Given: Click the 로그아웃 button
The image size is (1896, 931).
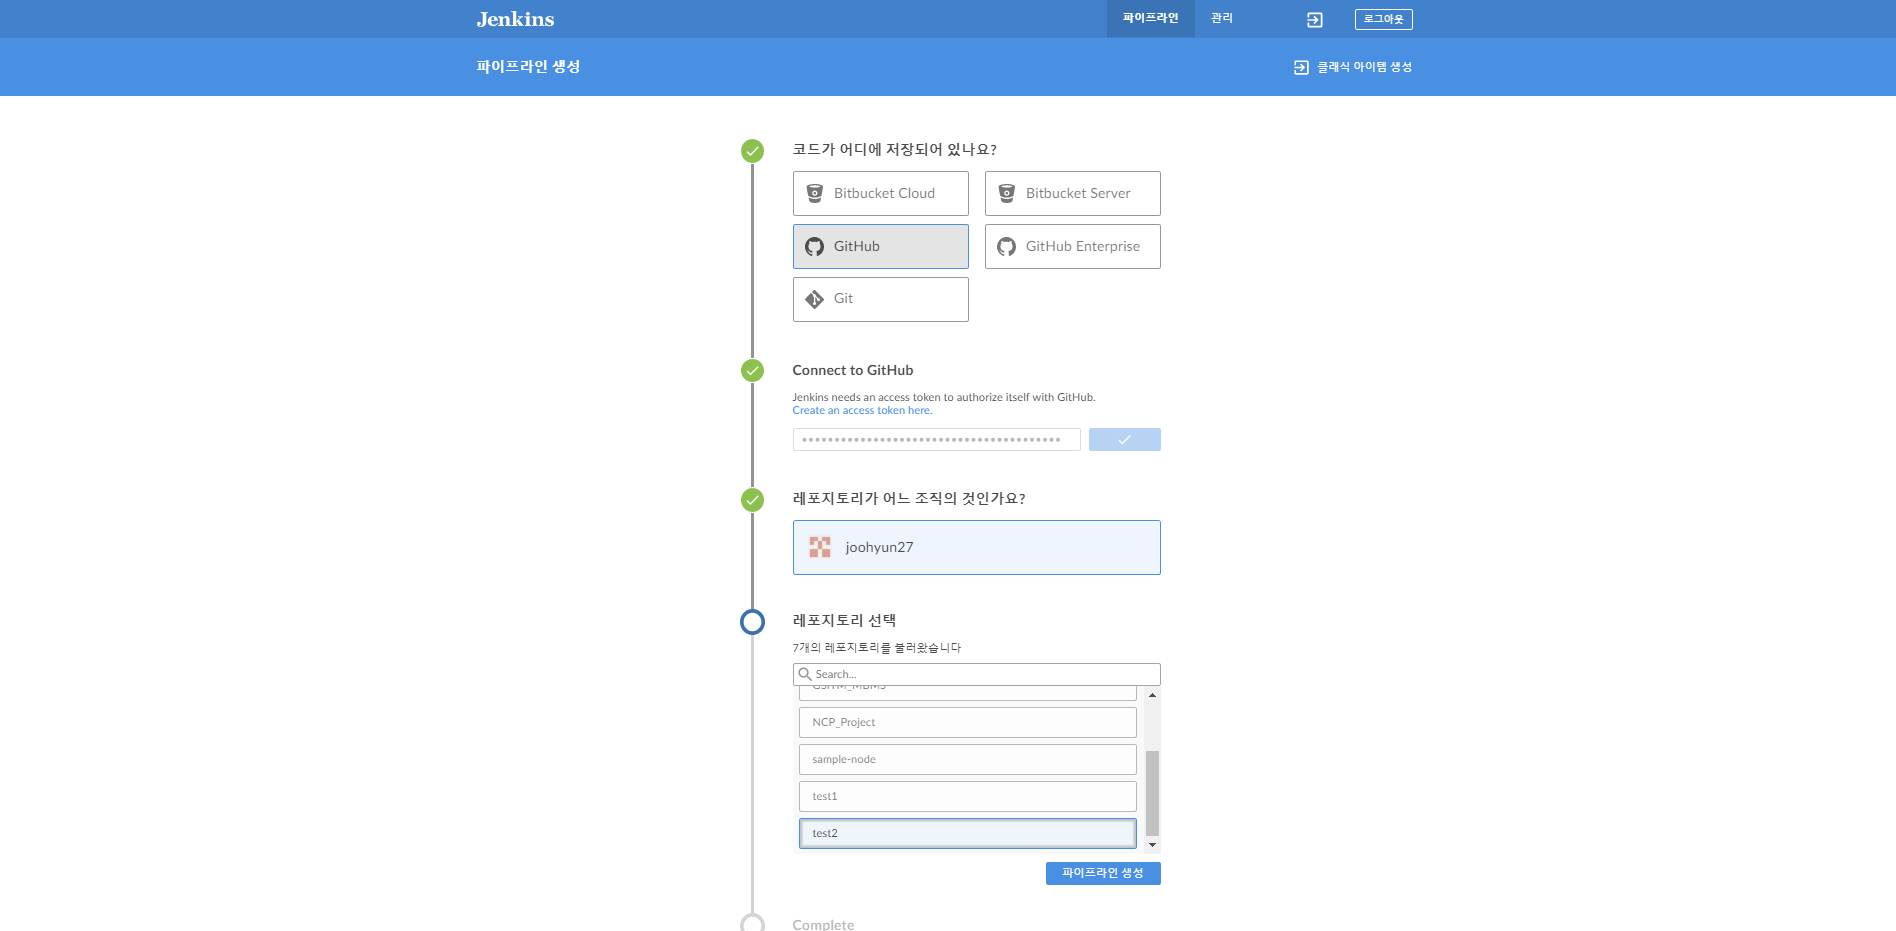Looking at the screenshot, I should (1383, 19).
